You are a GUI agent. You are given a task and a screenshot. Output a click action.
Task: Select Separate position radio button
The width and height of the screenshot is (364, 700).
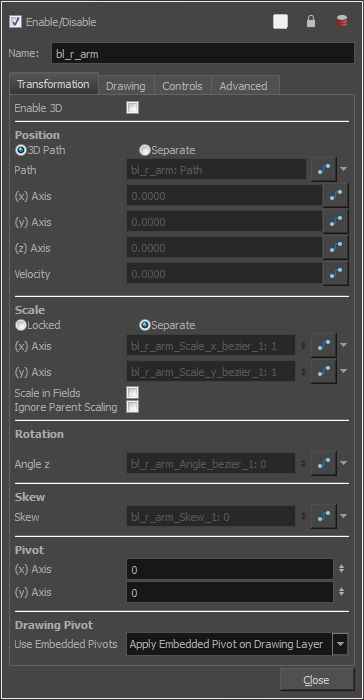(145, 150)
